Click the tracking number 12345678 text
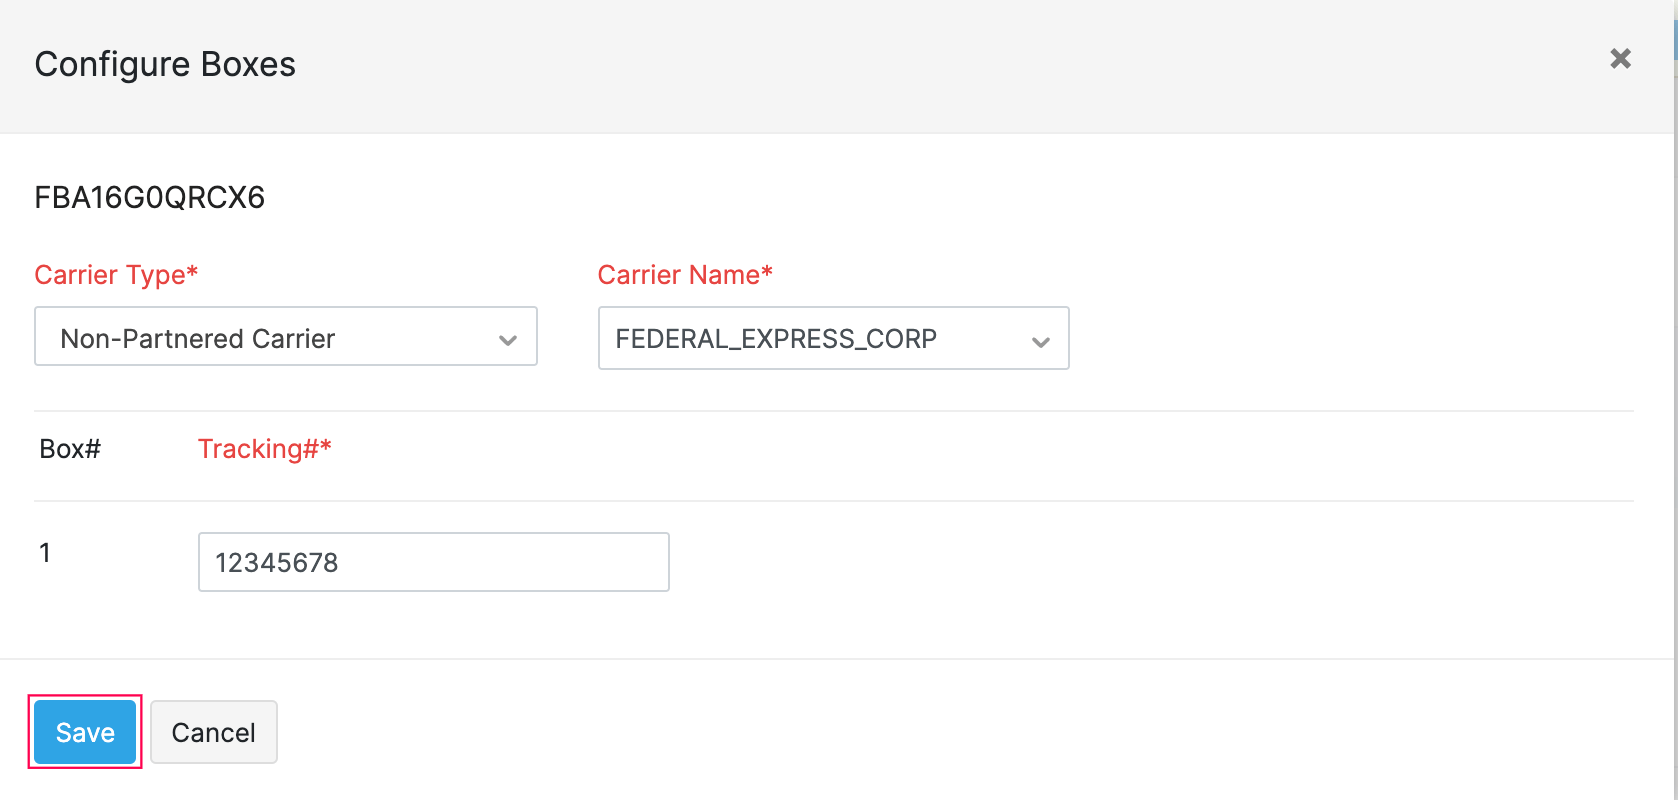This screenshot has height=800, width=1678. coord(277,563)
